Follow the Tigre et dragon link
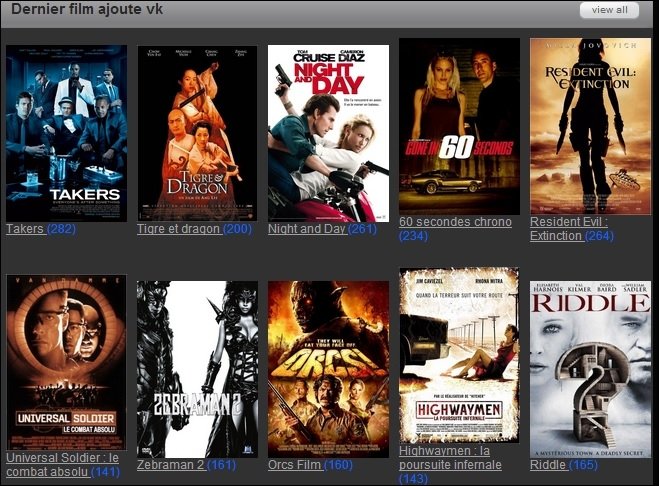 tap(178, 229)
